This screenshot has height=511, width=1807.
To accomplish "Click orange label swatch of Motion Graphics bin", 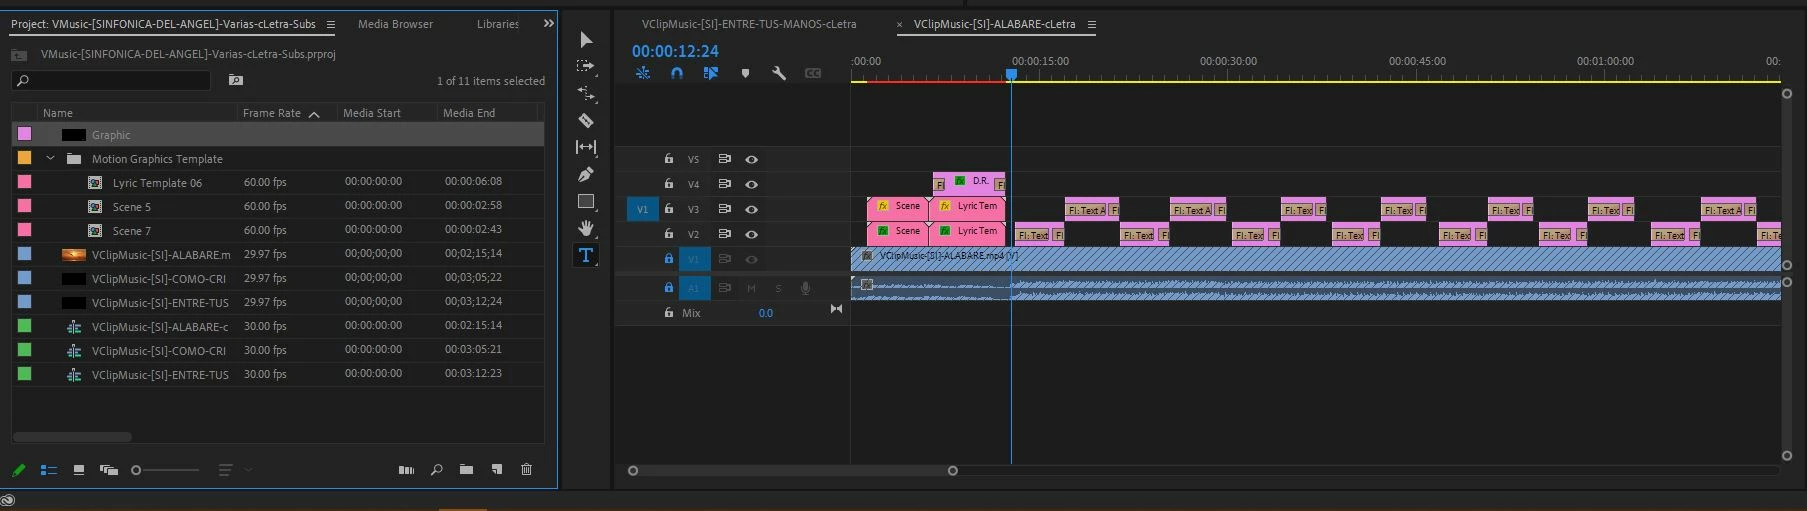I will [25, 158].
